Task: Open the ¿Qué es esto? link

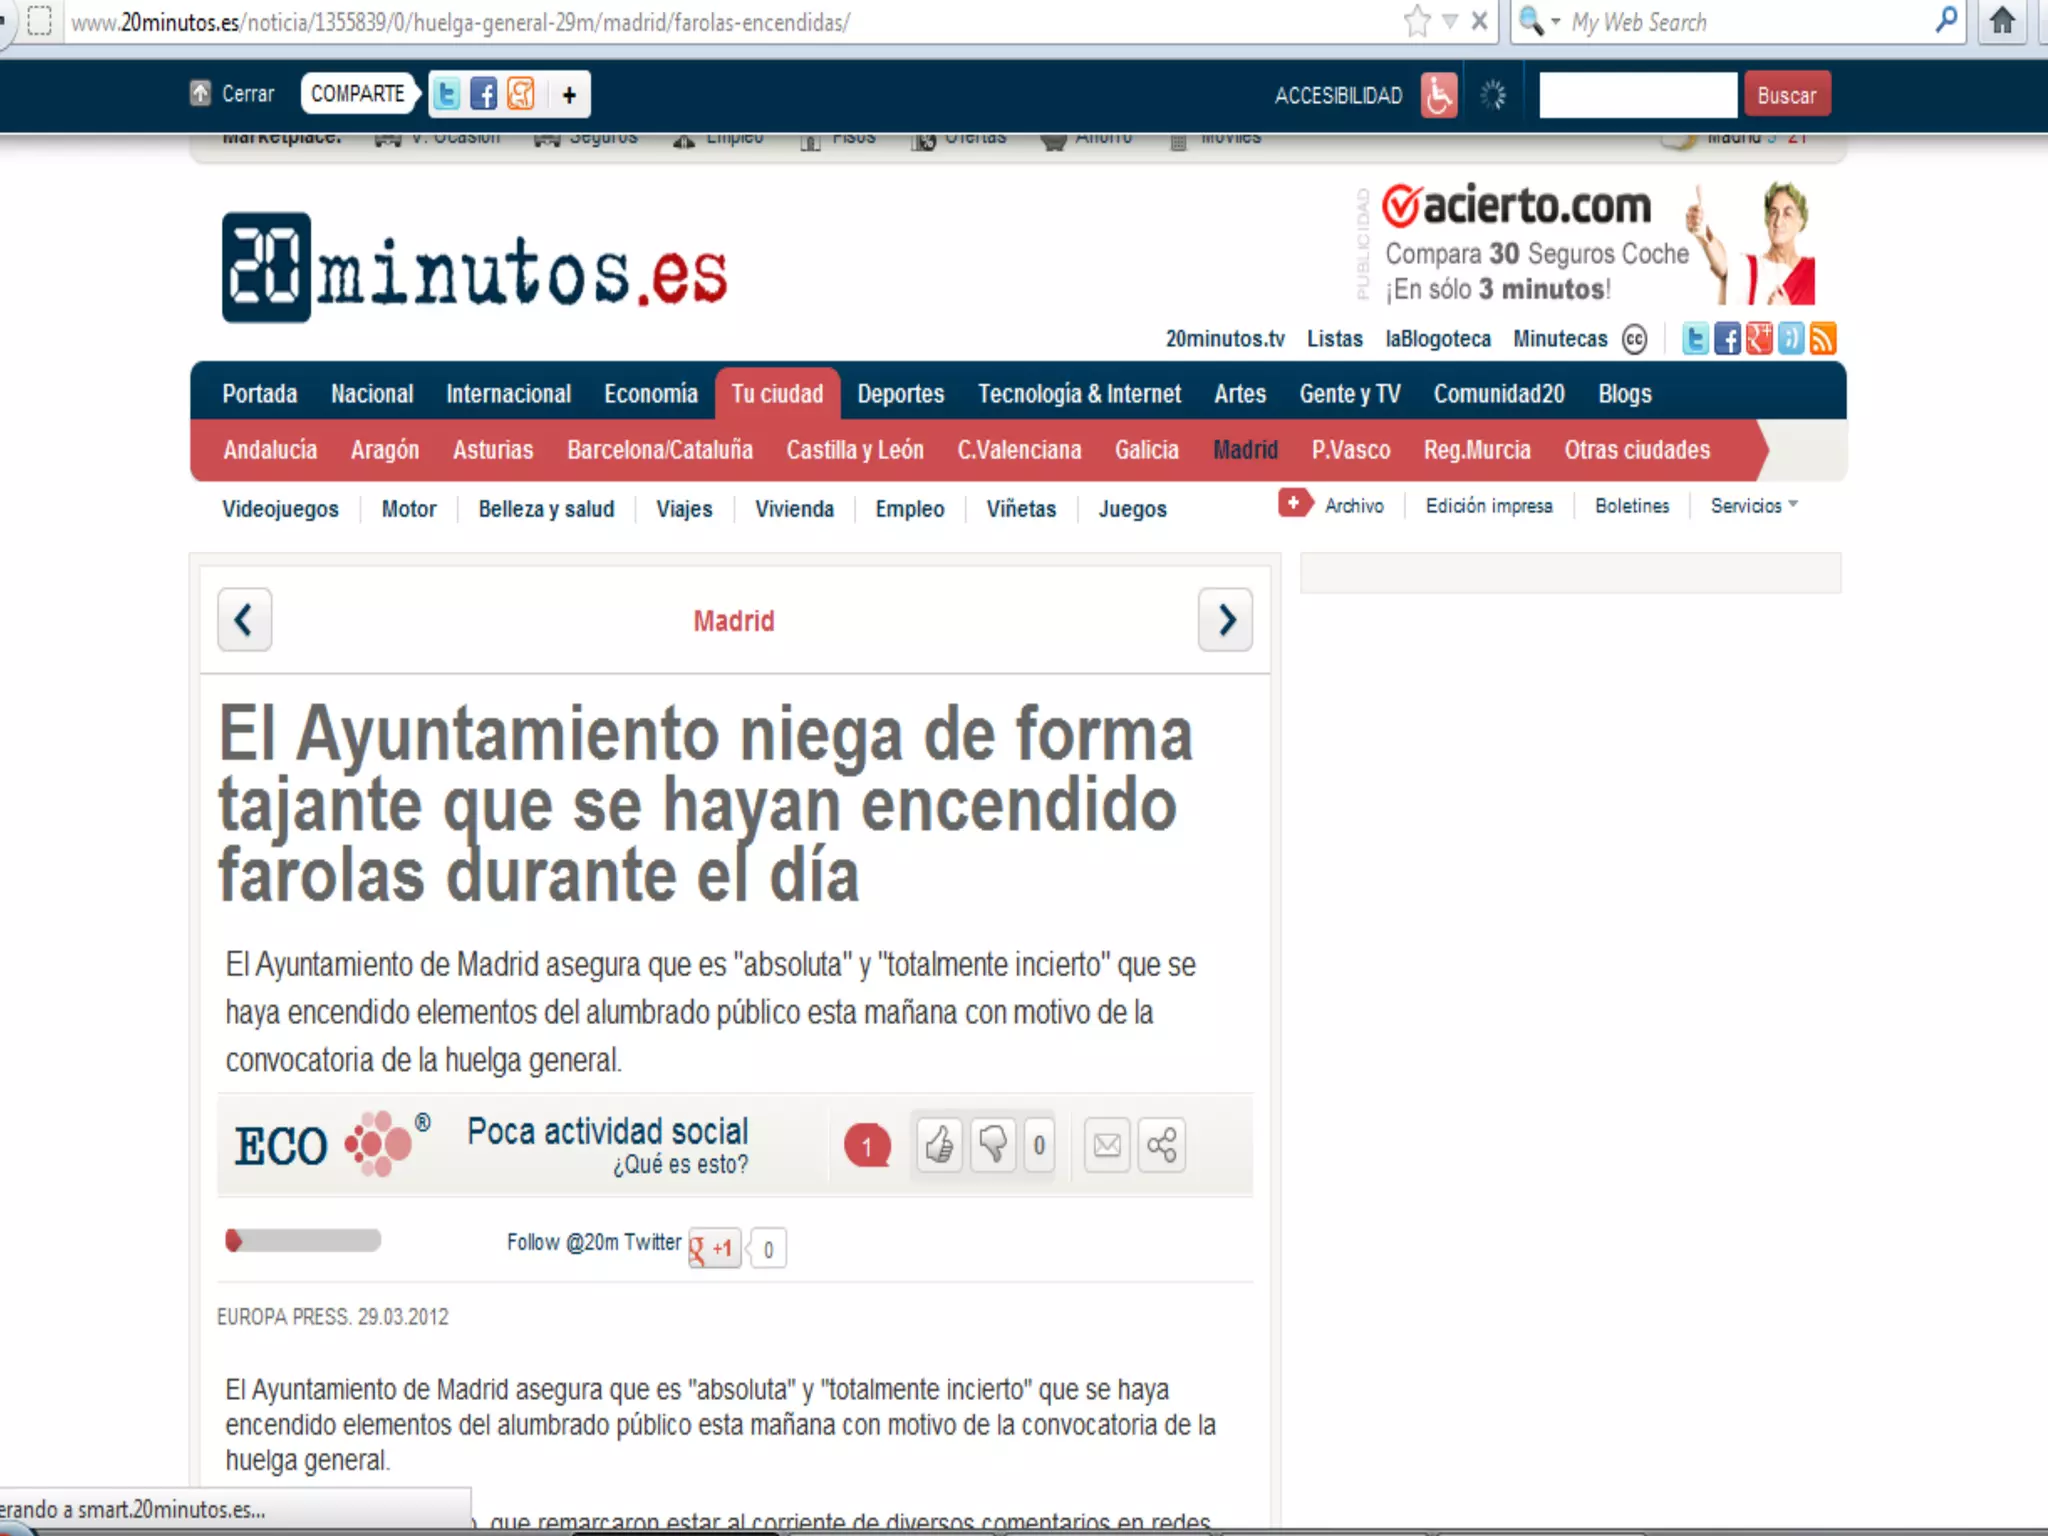Action: pyautogui.click(x=680, y=1165)
